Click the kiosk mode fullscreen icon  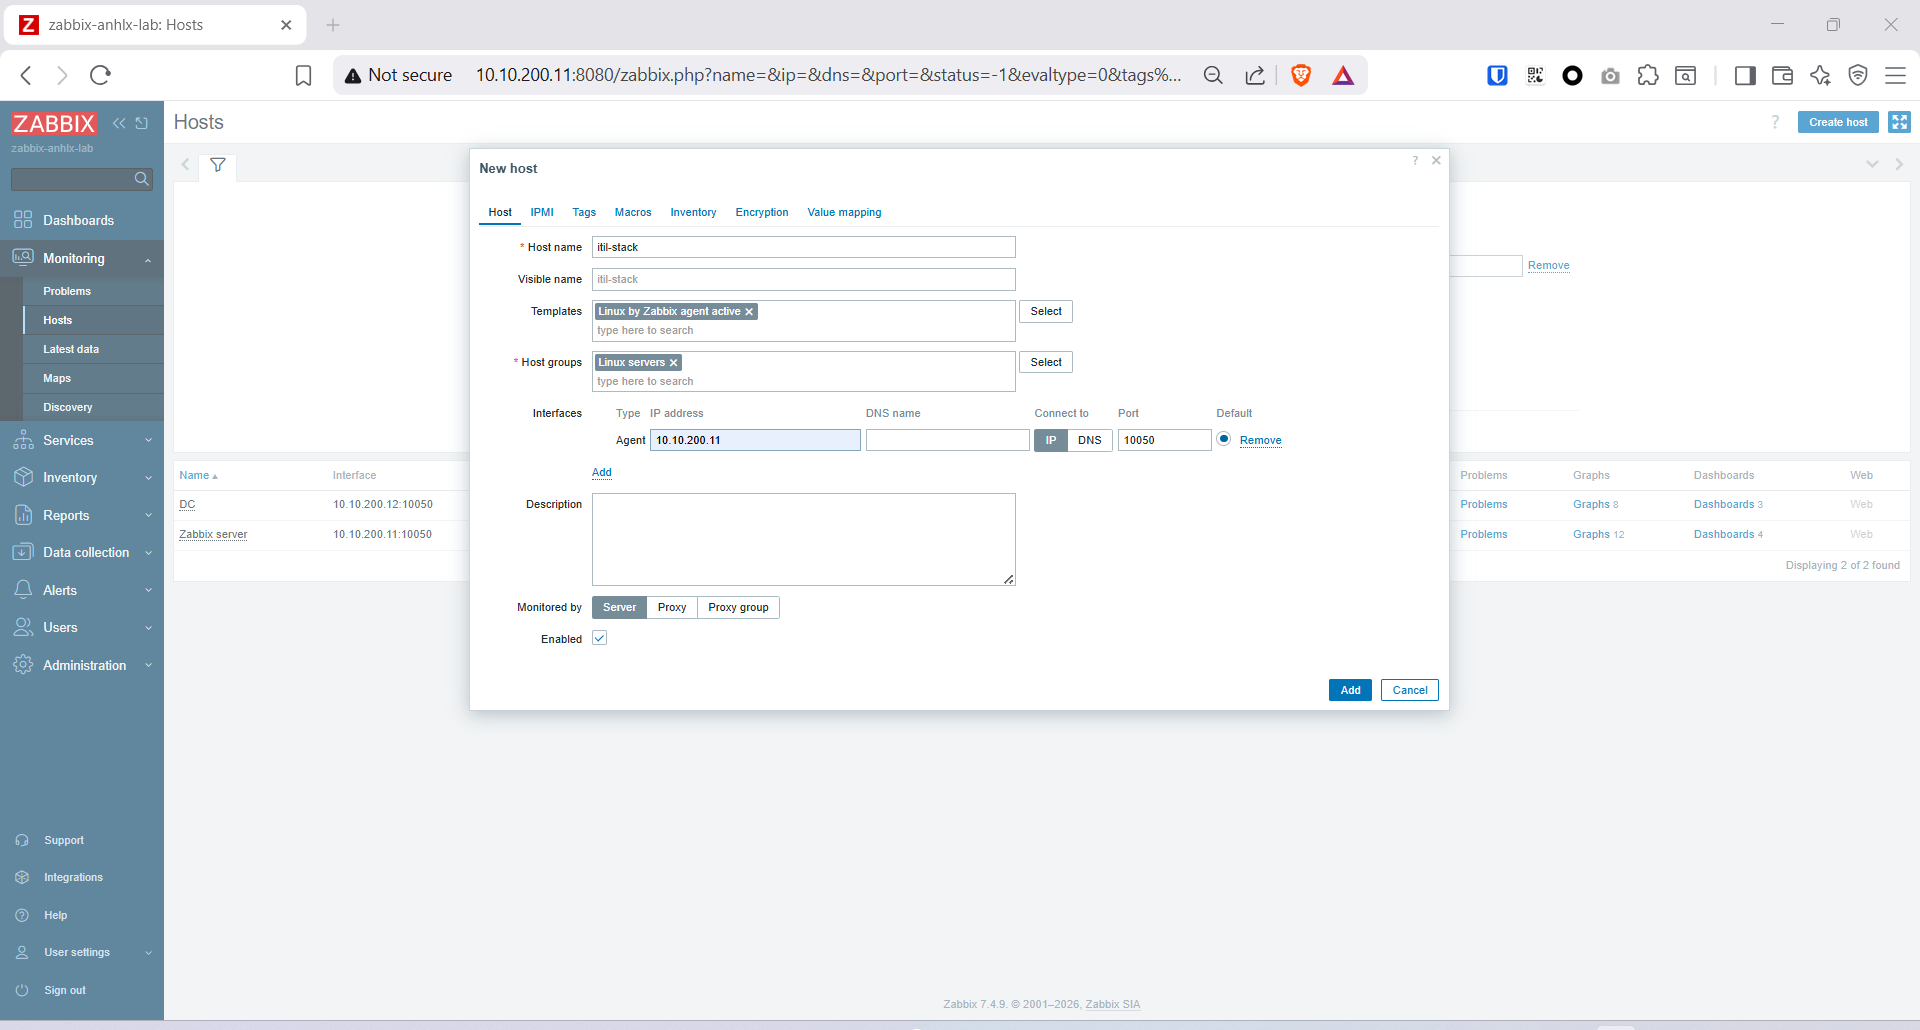coord(1899,122)
